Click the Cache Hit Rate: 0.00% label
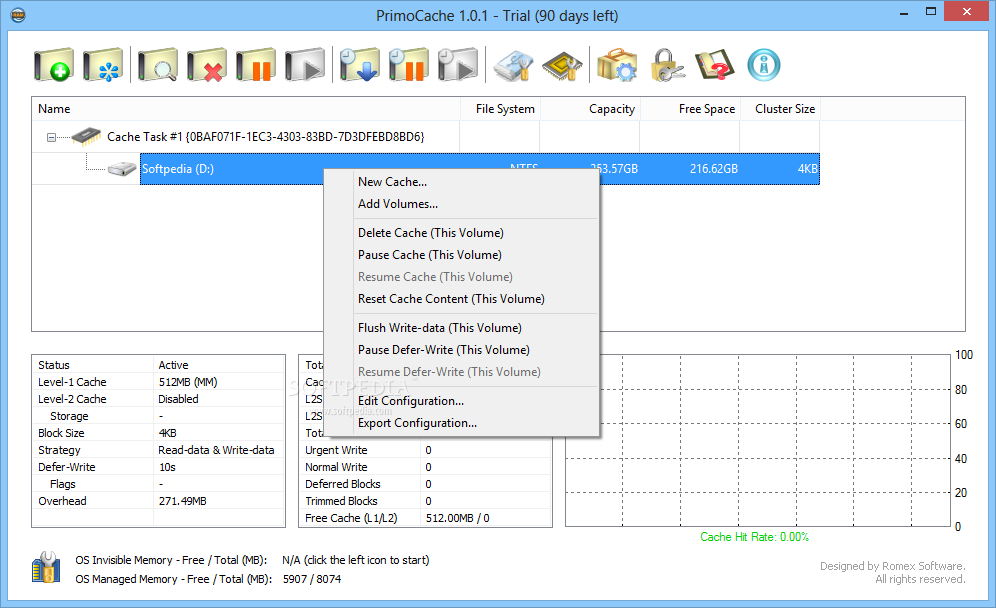 click(755, 537)
